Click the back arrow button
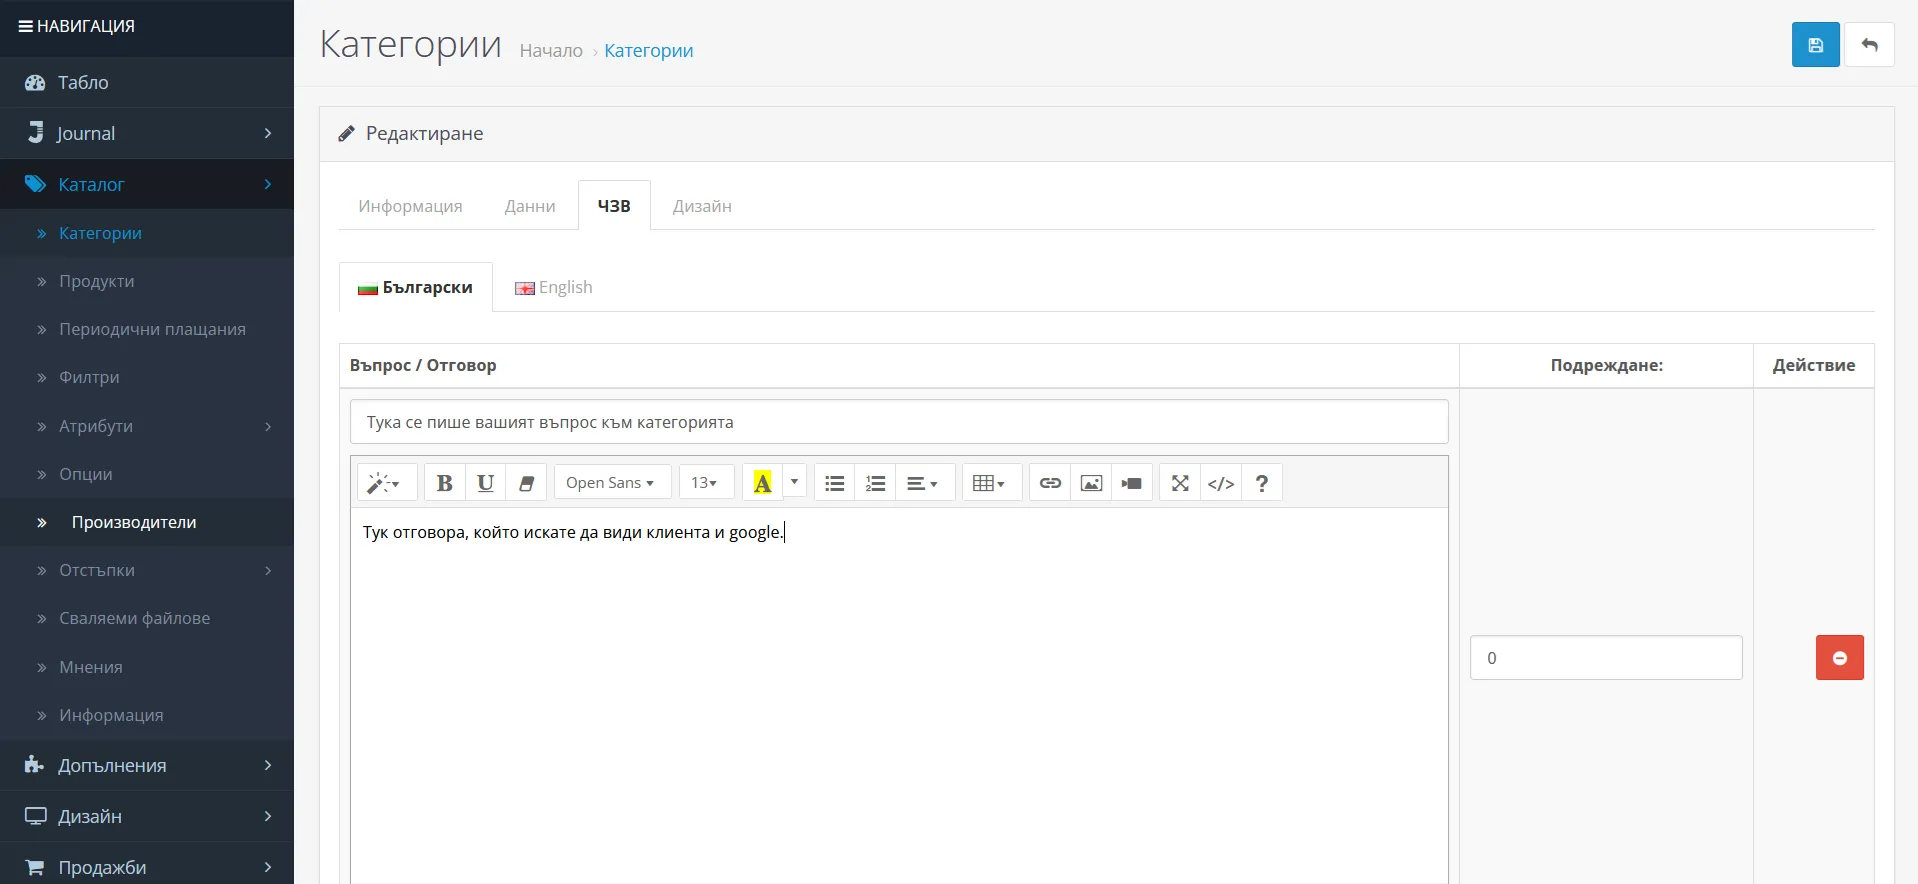This screenshot has height=884, width=1918. [1869, 45]
